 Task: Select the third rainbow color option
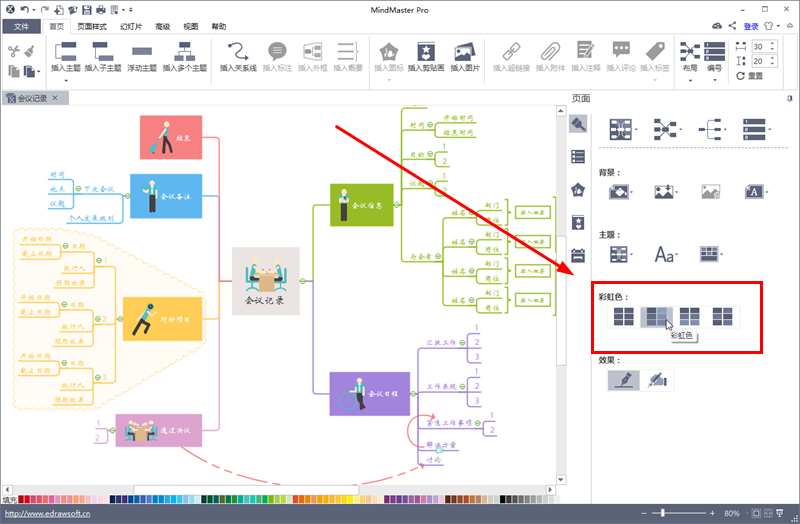coord(689,317)
